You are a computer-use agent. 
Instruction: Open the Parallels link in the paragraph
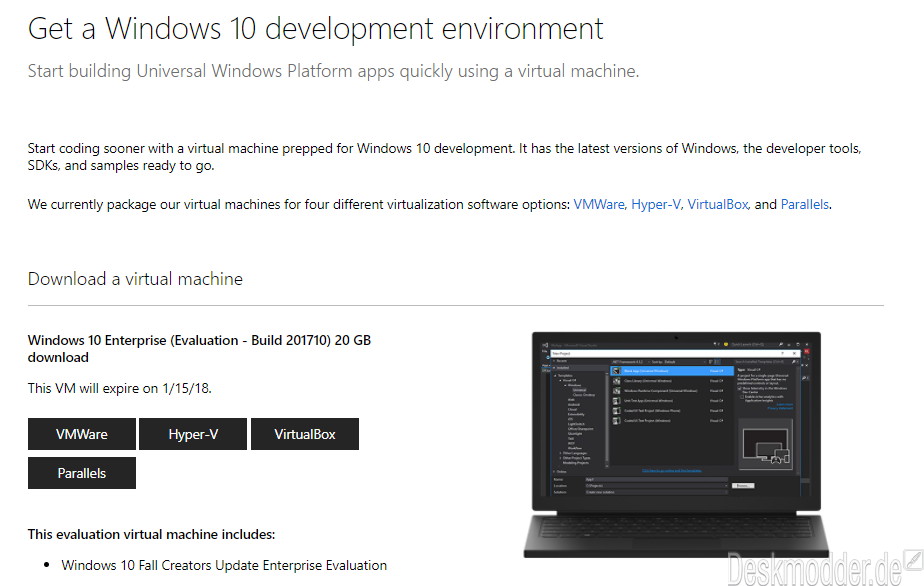804,205
